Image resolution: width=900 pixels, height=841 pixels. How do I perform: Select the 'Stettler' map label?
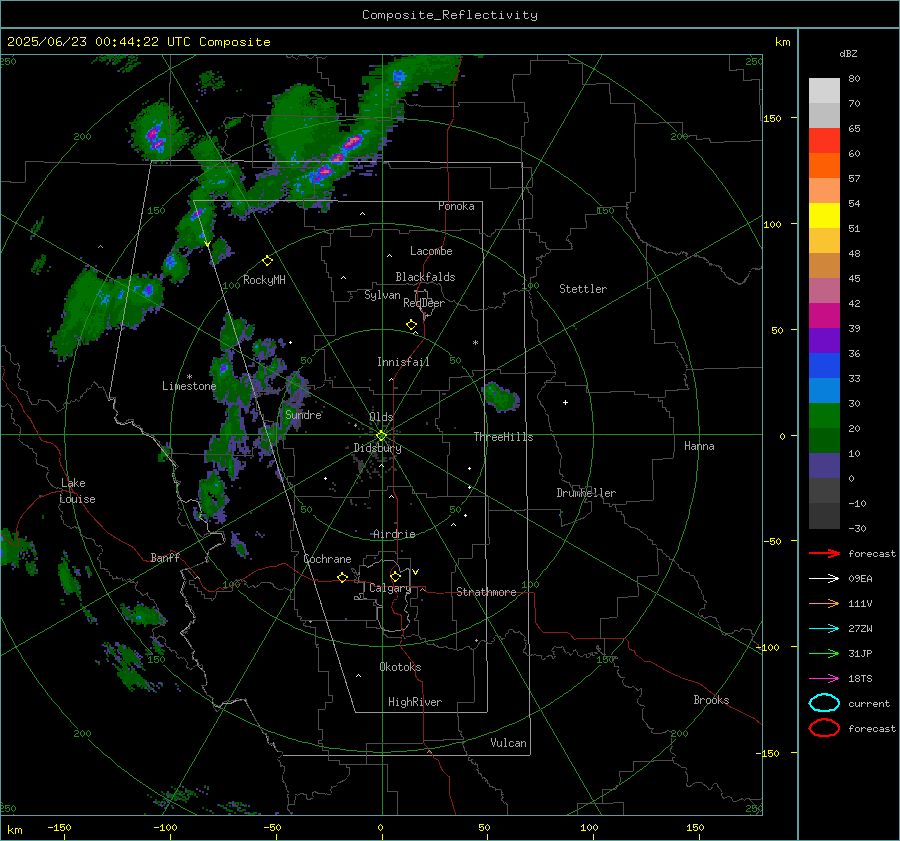pyautogui.click(x=583, y=289)
